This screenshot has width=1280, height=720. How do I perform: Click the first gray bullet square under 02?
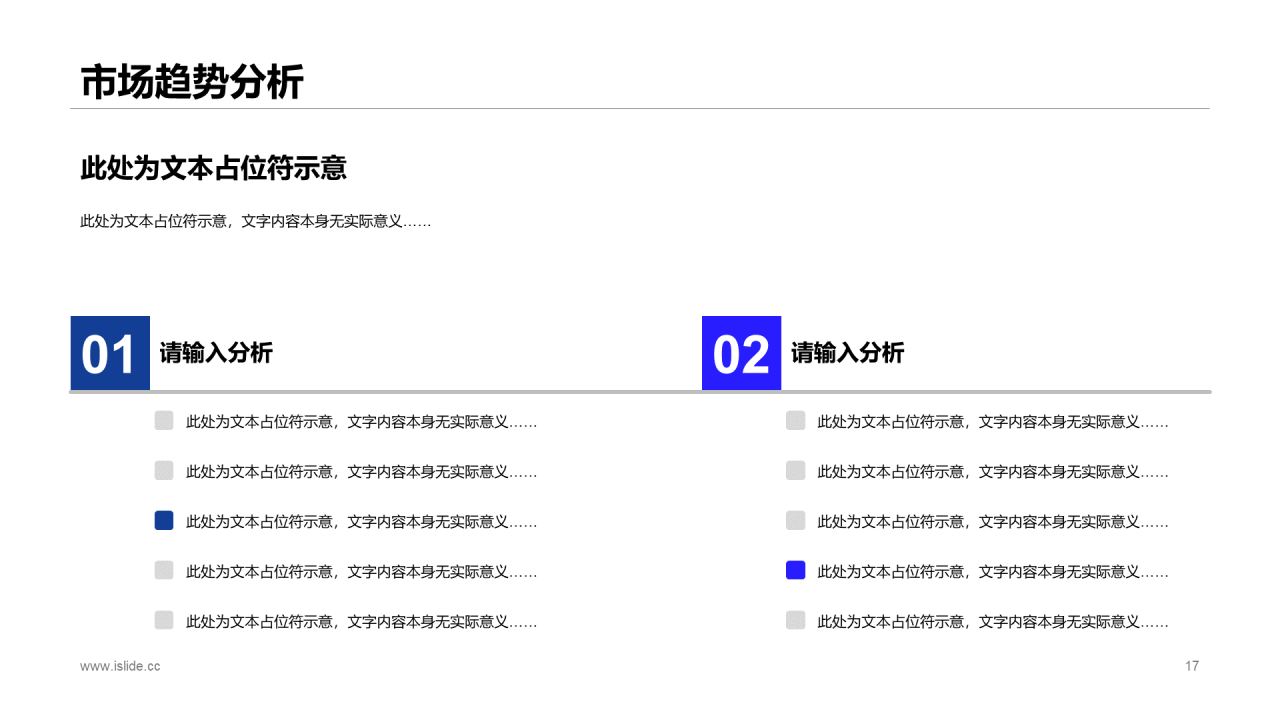pyautogui.click(x=795, y=420)
